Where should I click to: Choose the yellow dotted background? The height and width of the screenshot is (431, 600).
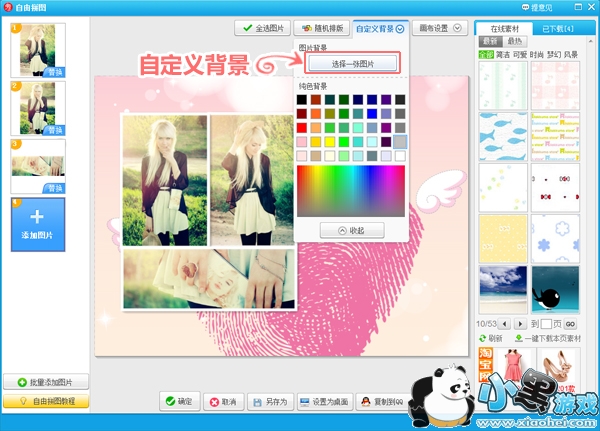pyautogui.click(x=503, y=238)
